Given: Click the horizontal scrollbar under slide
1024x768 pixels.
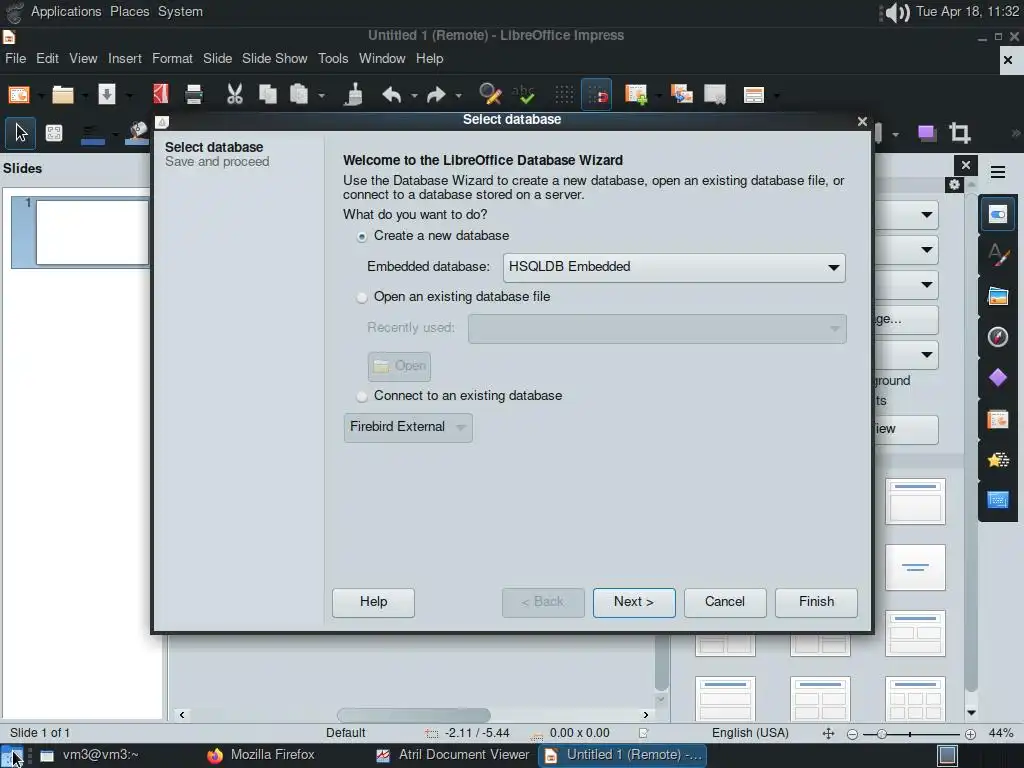Looking at the screenshot, I should point(413,715).
